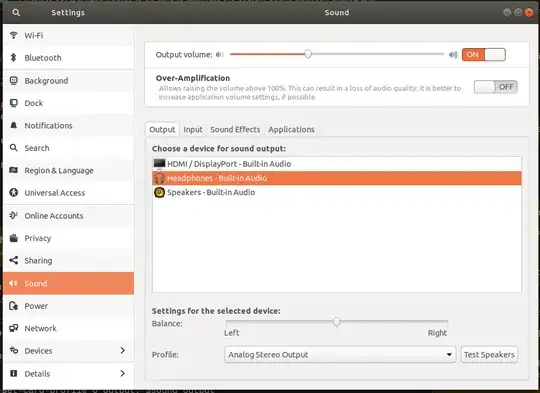The height and width of the screenshot is (393, 540).
Task: Select HDMI / DisplayPort output device
Action: coord(337,164)
